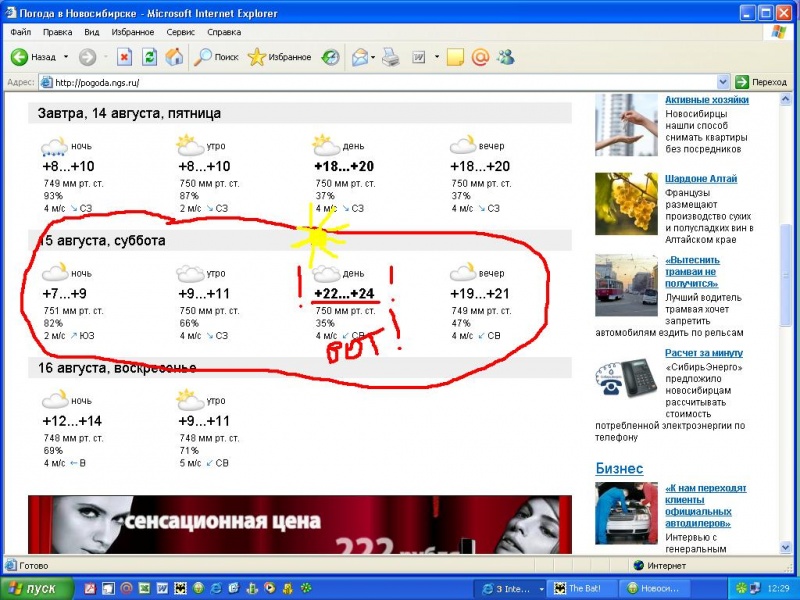Open the Mail icon dropdown arrow
800x600 pixels.
point(374,57)
